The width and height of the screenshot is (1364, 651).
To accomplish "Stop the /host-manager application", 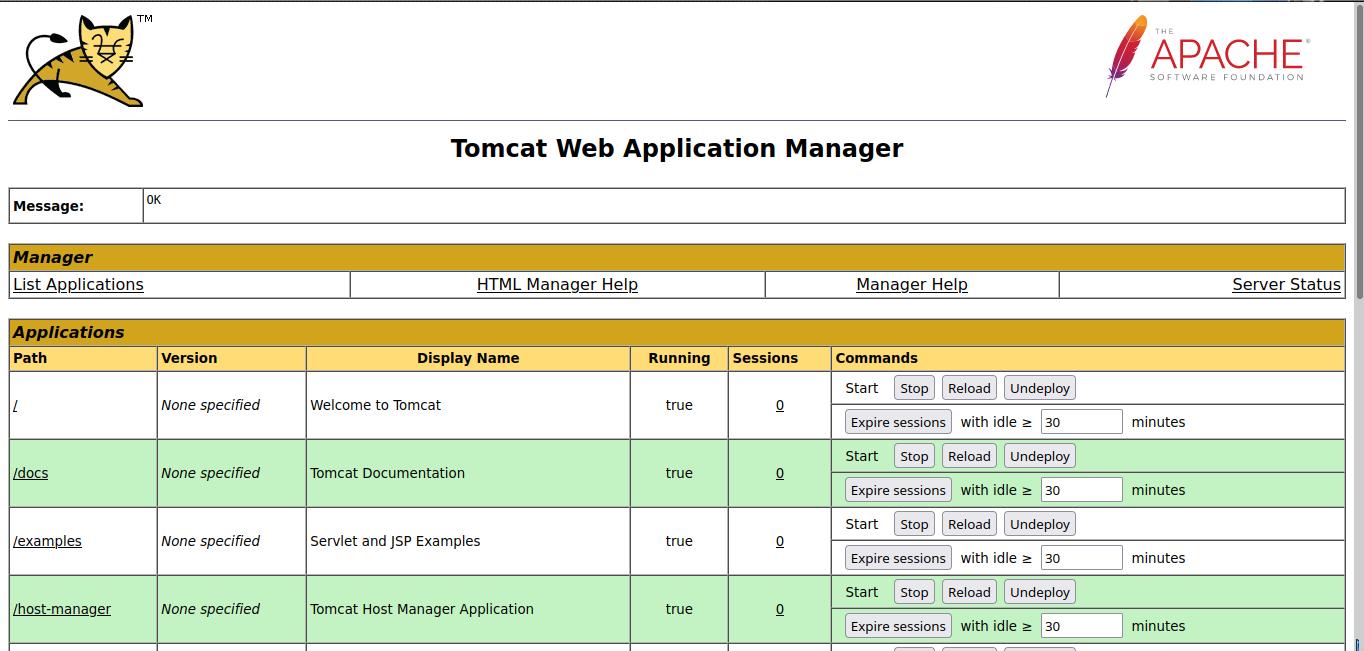I will [914, 592].
